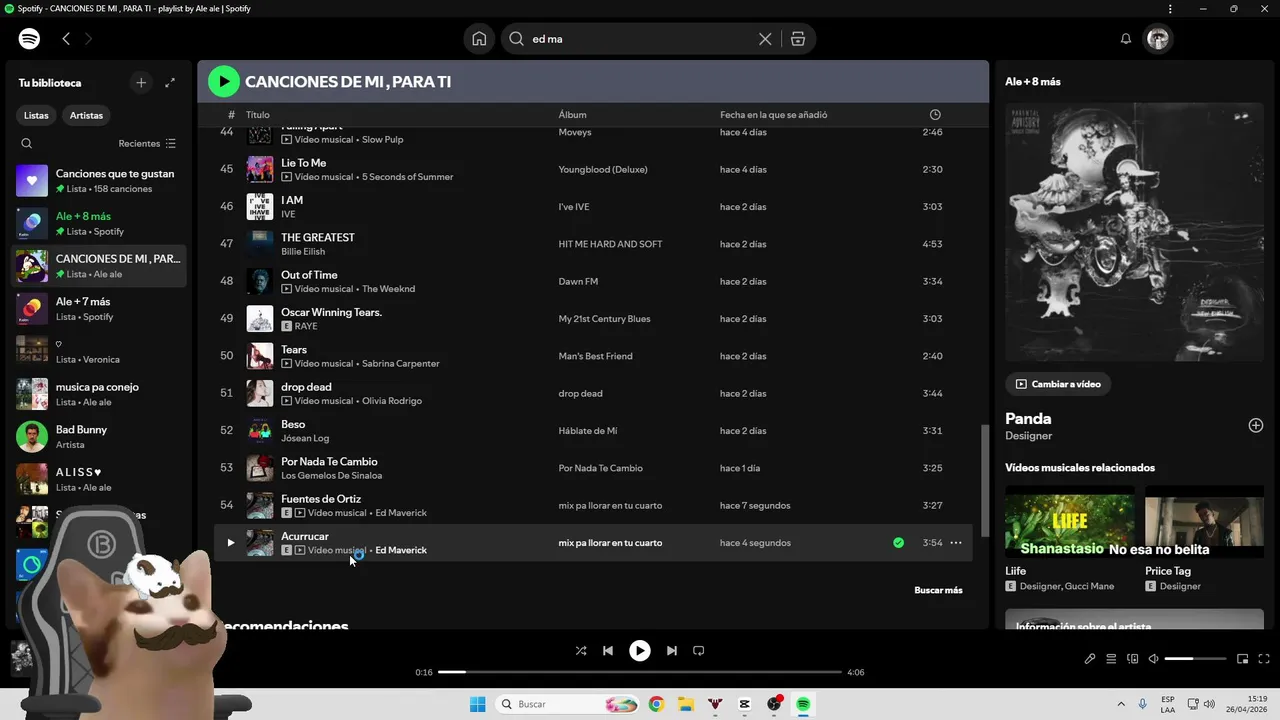Open Ale + 8 más in library
Viewport: 1280px width, 720px height.
(98, 223)
